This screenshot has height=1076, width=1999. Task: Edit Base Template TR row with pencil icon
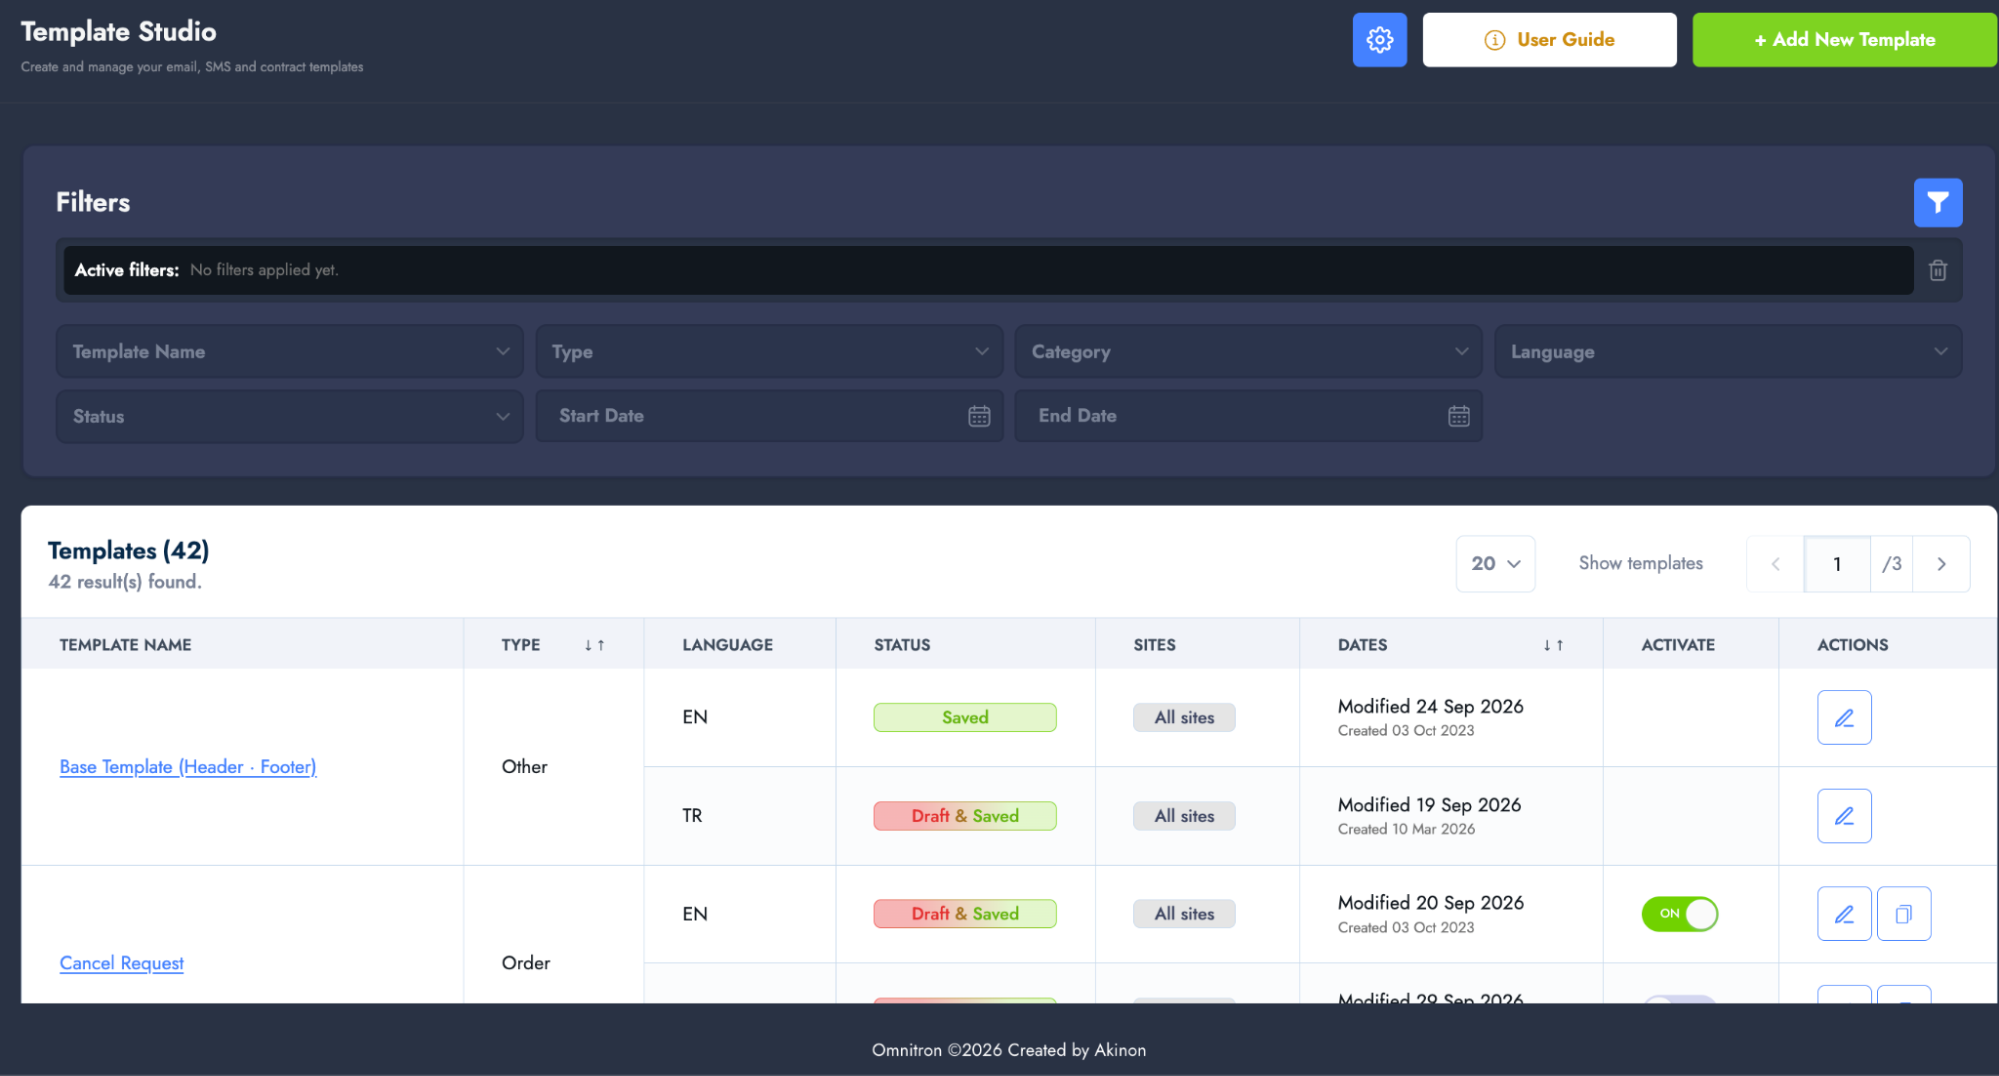pos(1844,816)
